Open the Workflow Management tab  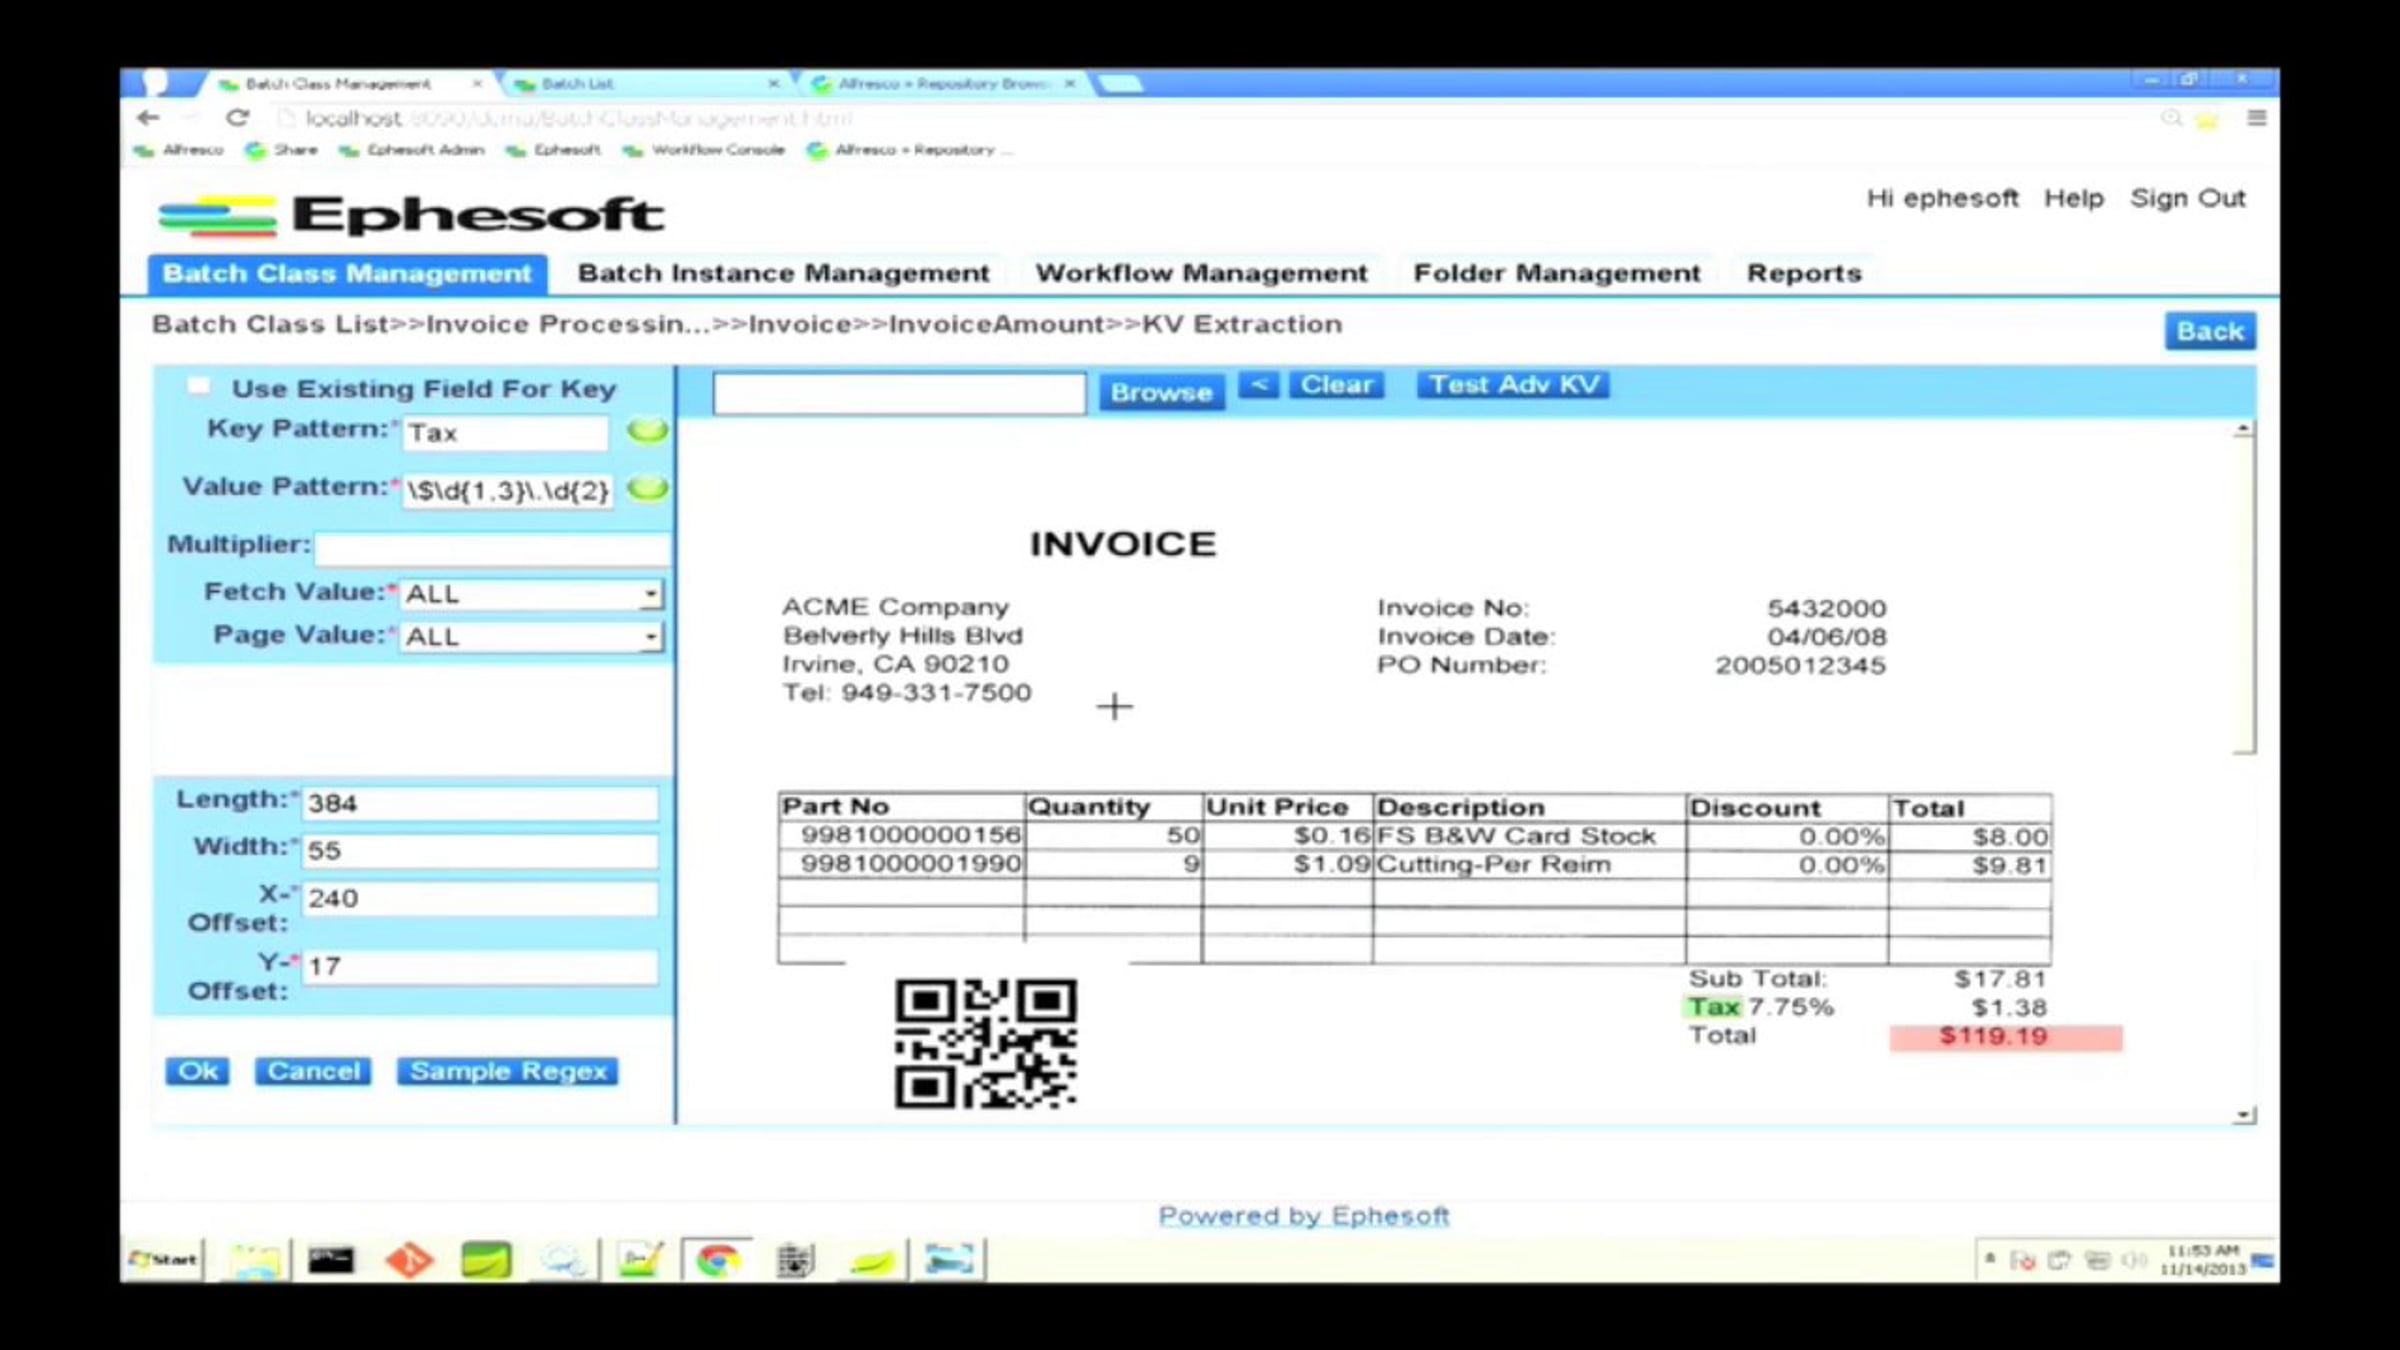coord(1201,274)
